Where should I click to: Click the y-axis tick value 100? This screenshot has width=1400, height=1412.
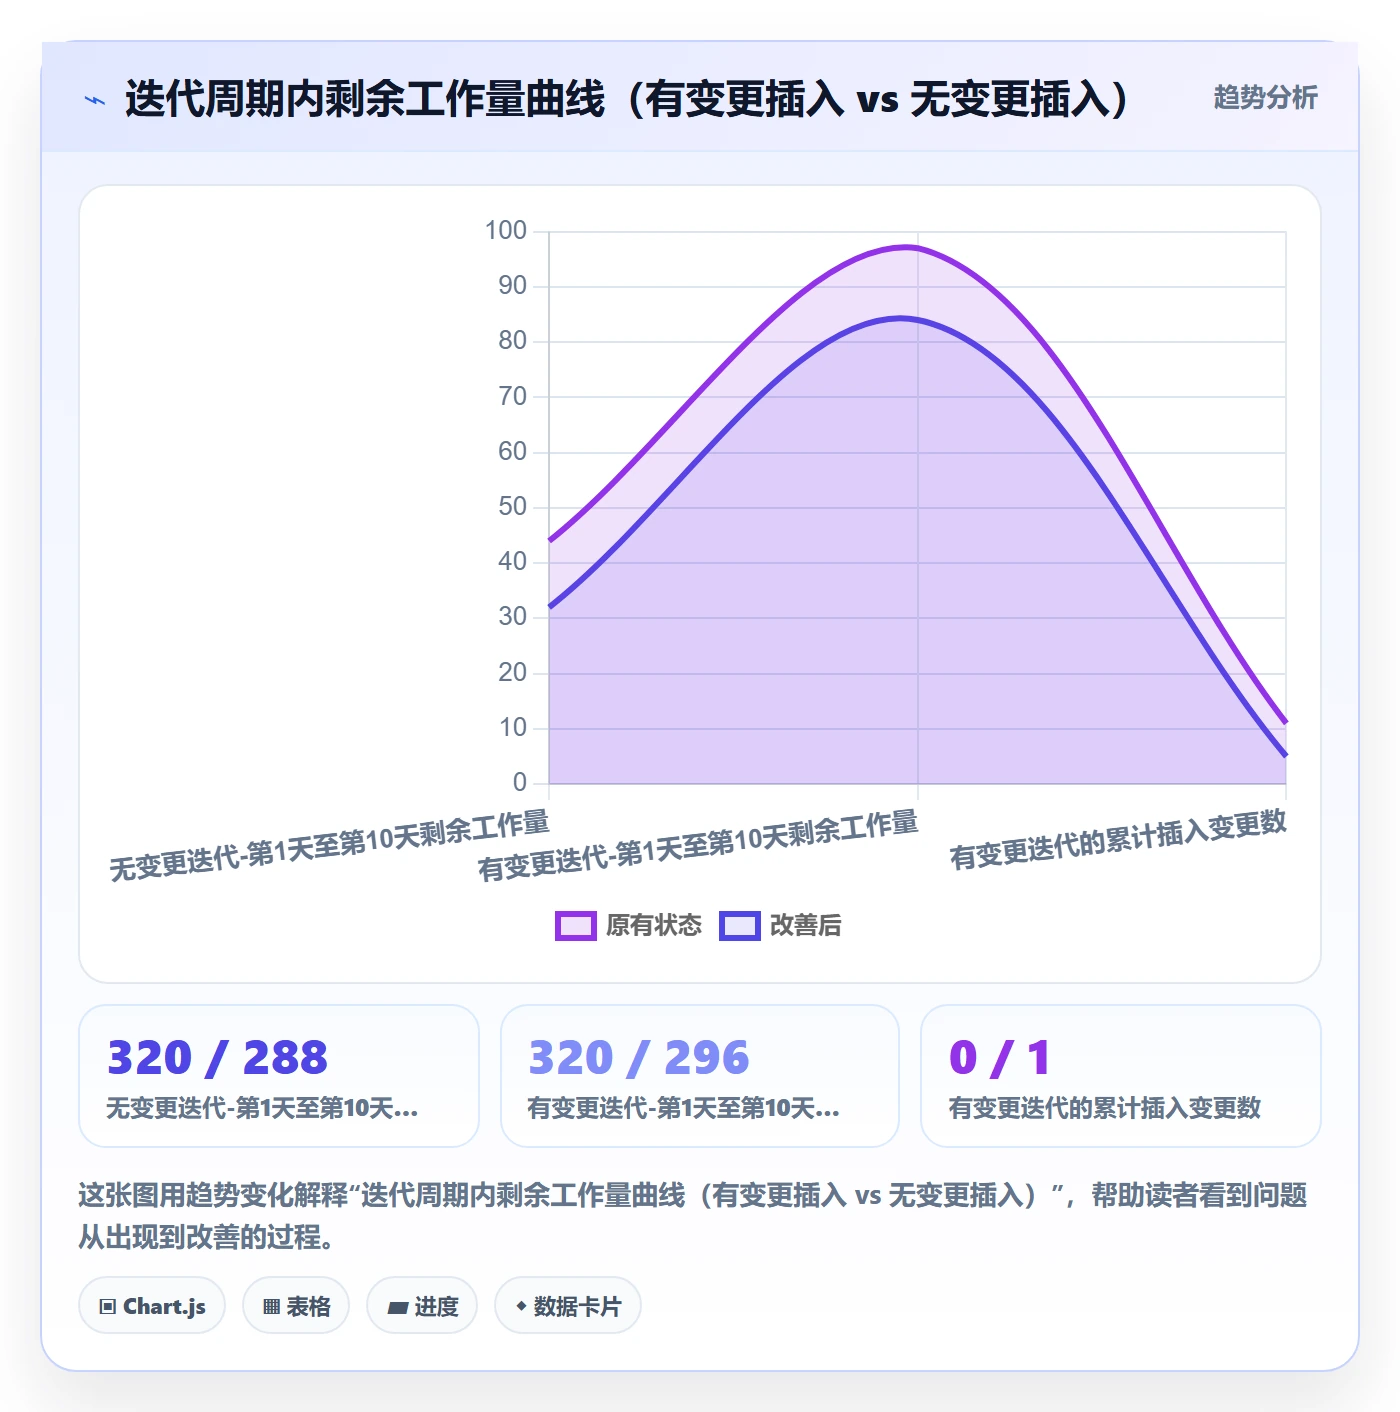coord(506,231)
